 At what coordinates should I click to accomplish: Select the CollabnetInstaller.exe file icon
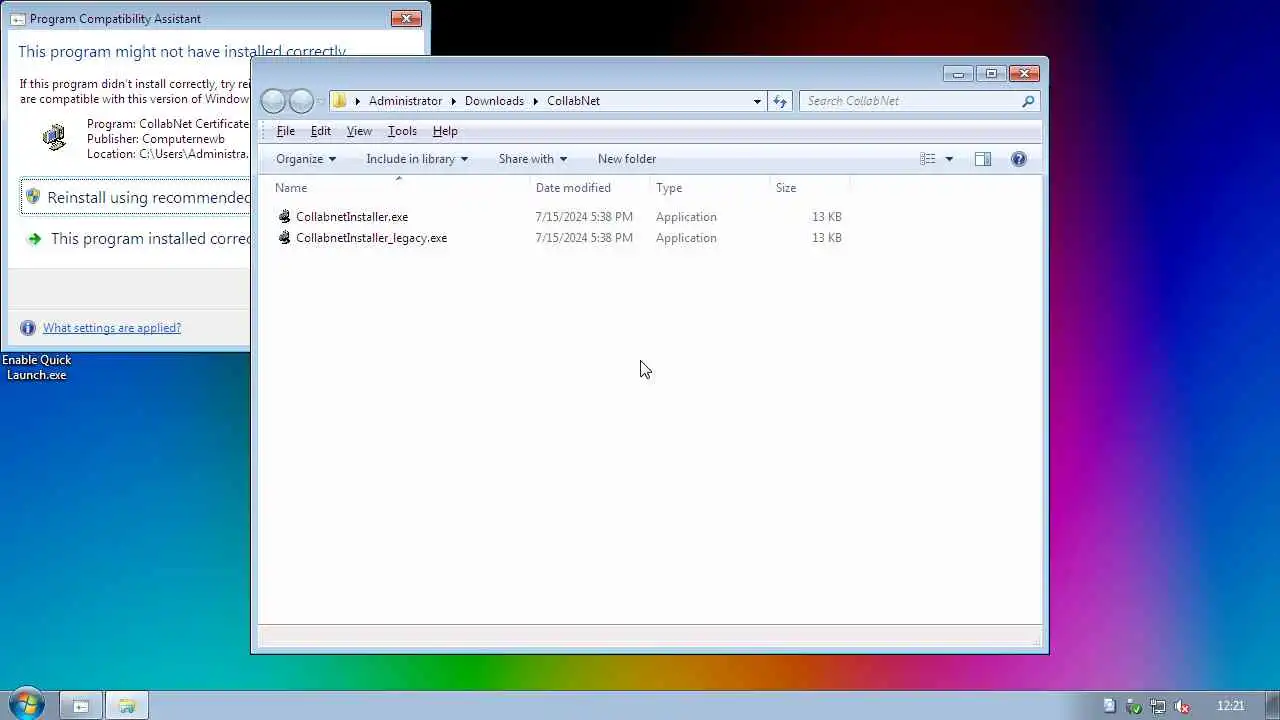tap(284, 217)
